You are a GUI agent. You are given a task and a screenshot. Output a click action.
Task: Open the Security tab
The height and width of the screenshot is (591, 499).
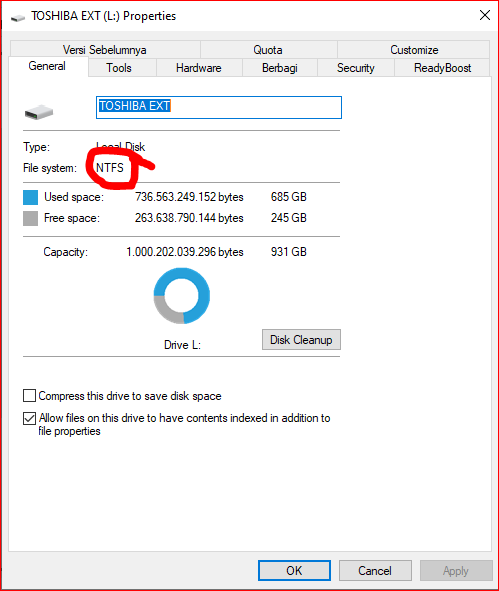click(x=356, y=68)
